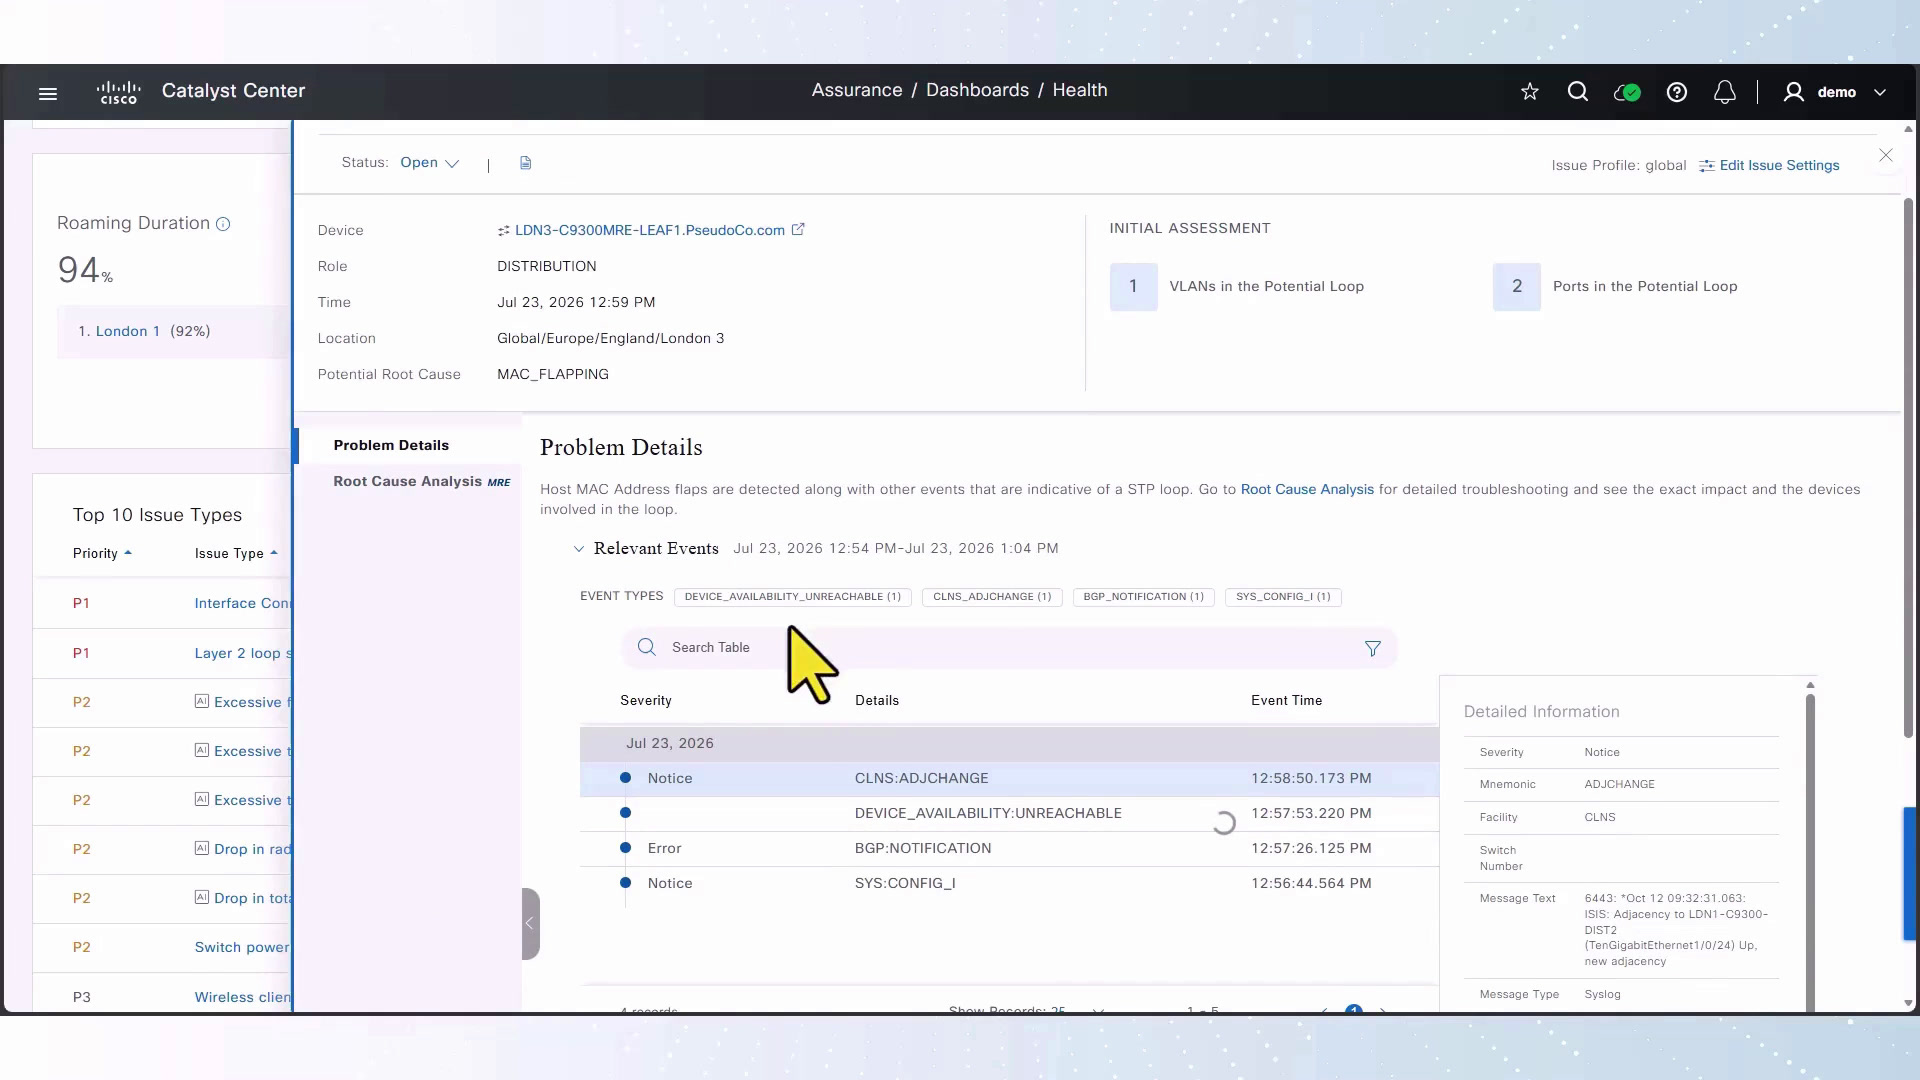Follow the Root Cause Analysis inline link
This screenshot has width=1920, height=1080.
coord(1307,489)
